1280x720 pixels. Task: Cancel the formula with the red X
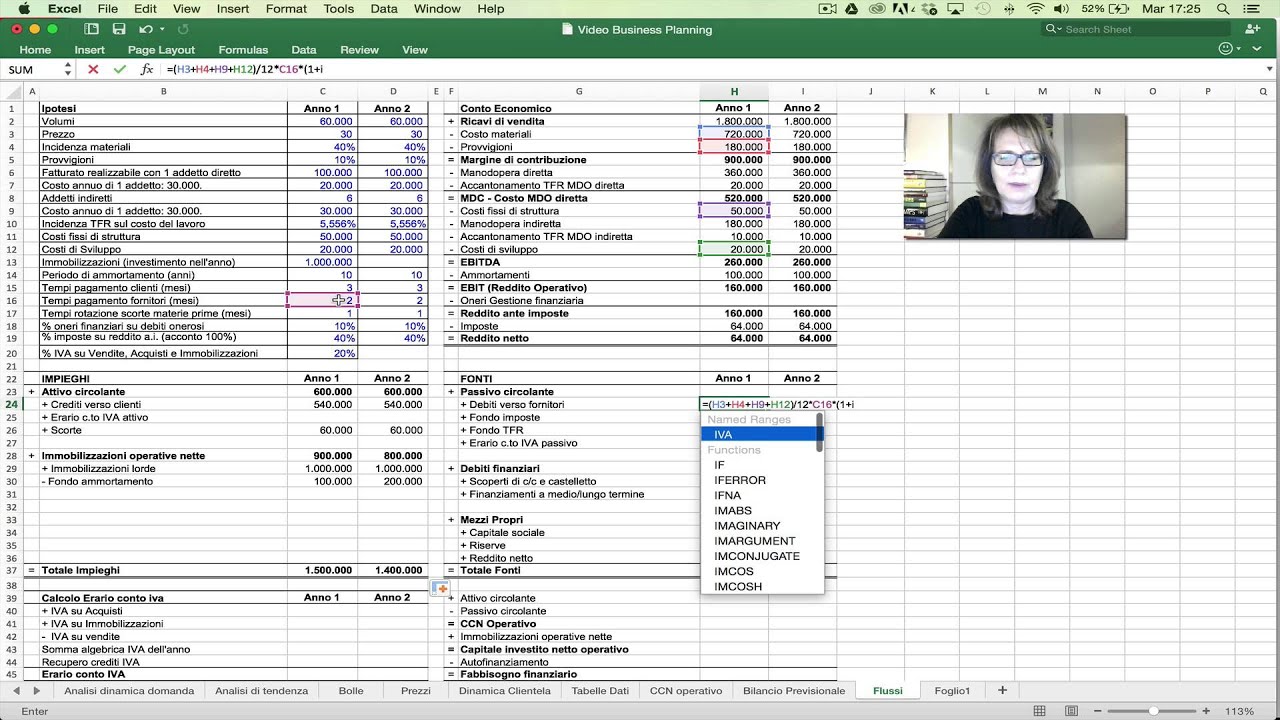click(93, 69)
